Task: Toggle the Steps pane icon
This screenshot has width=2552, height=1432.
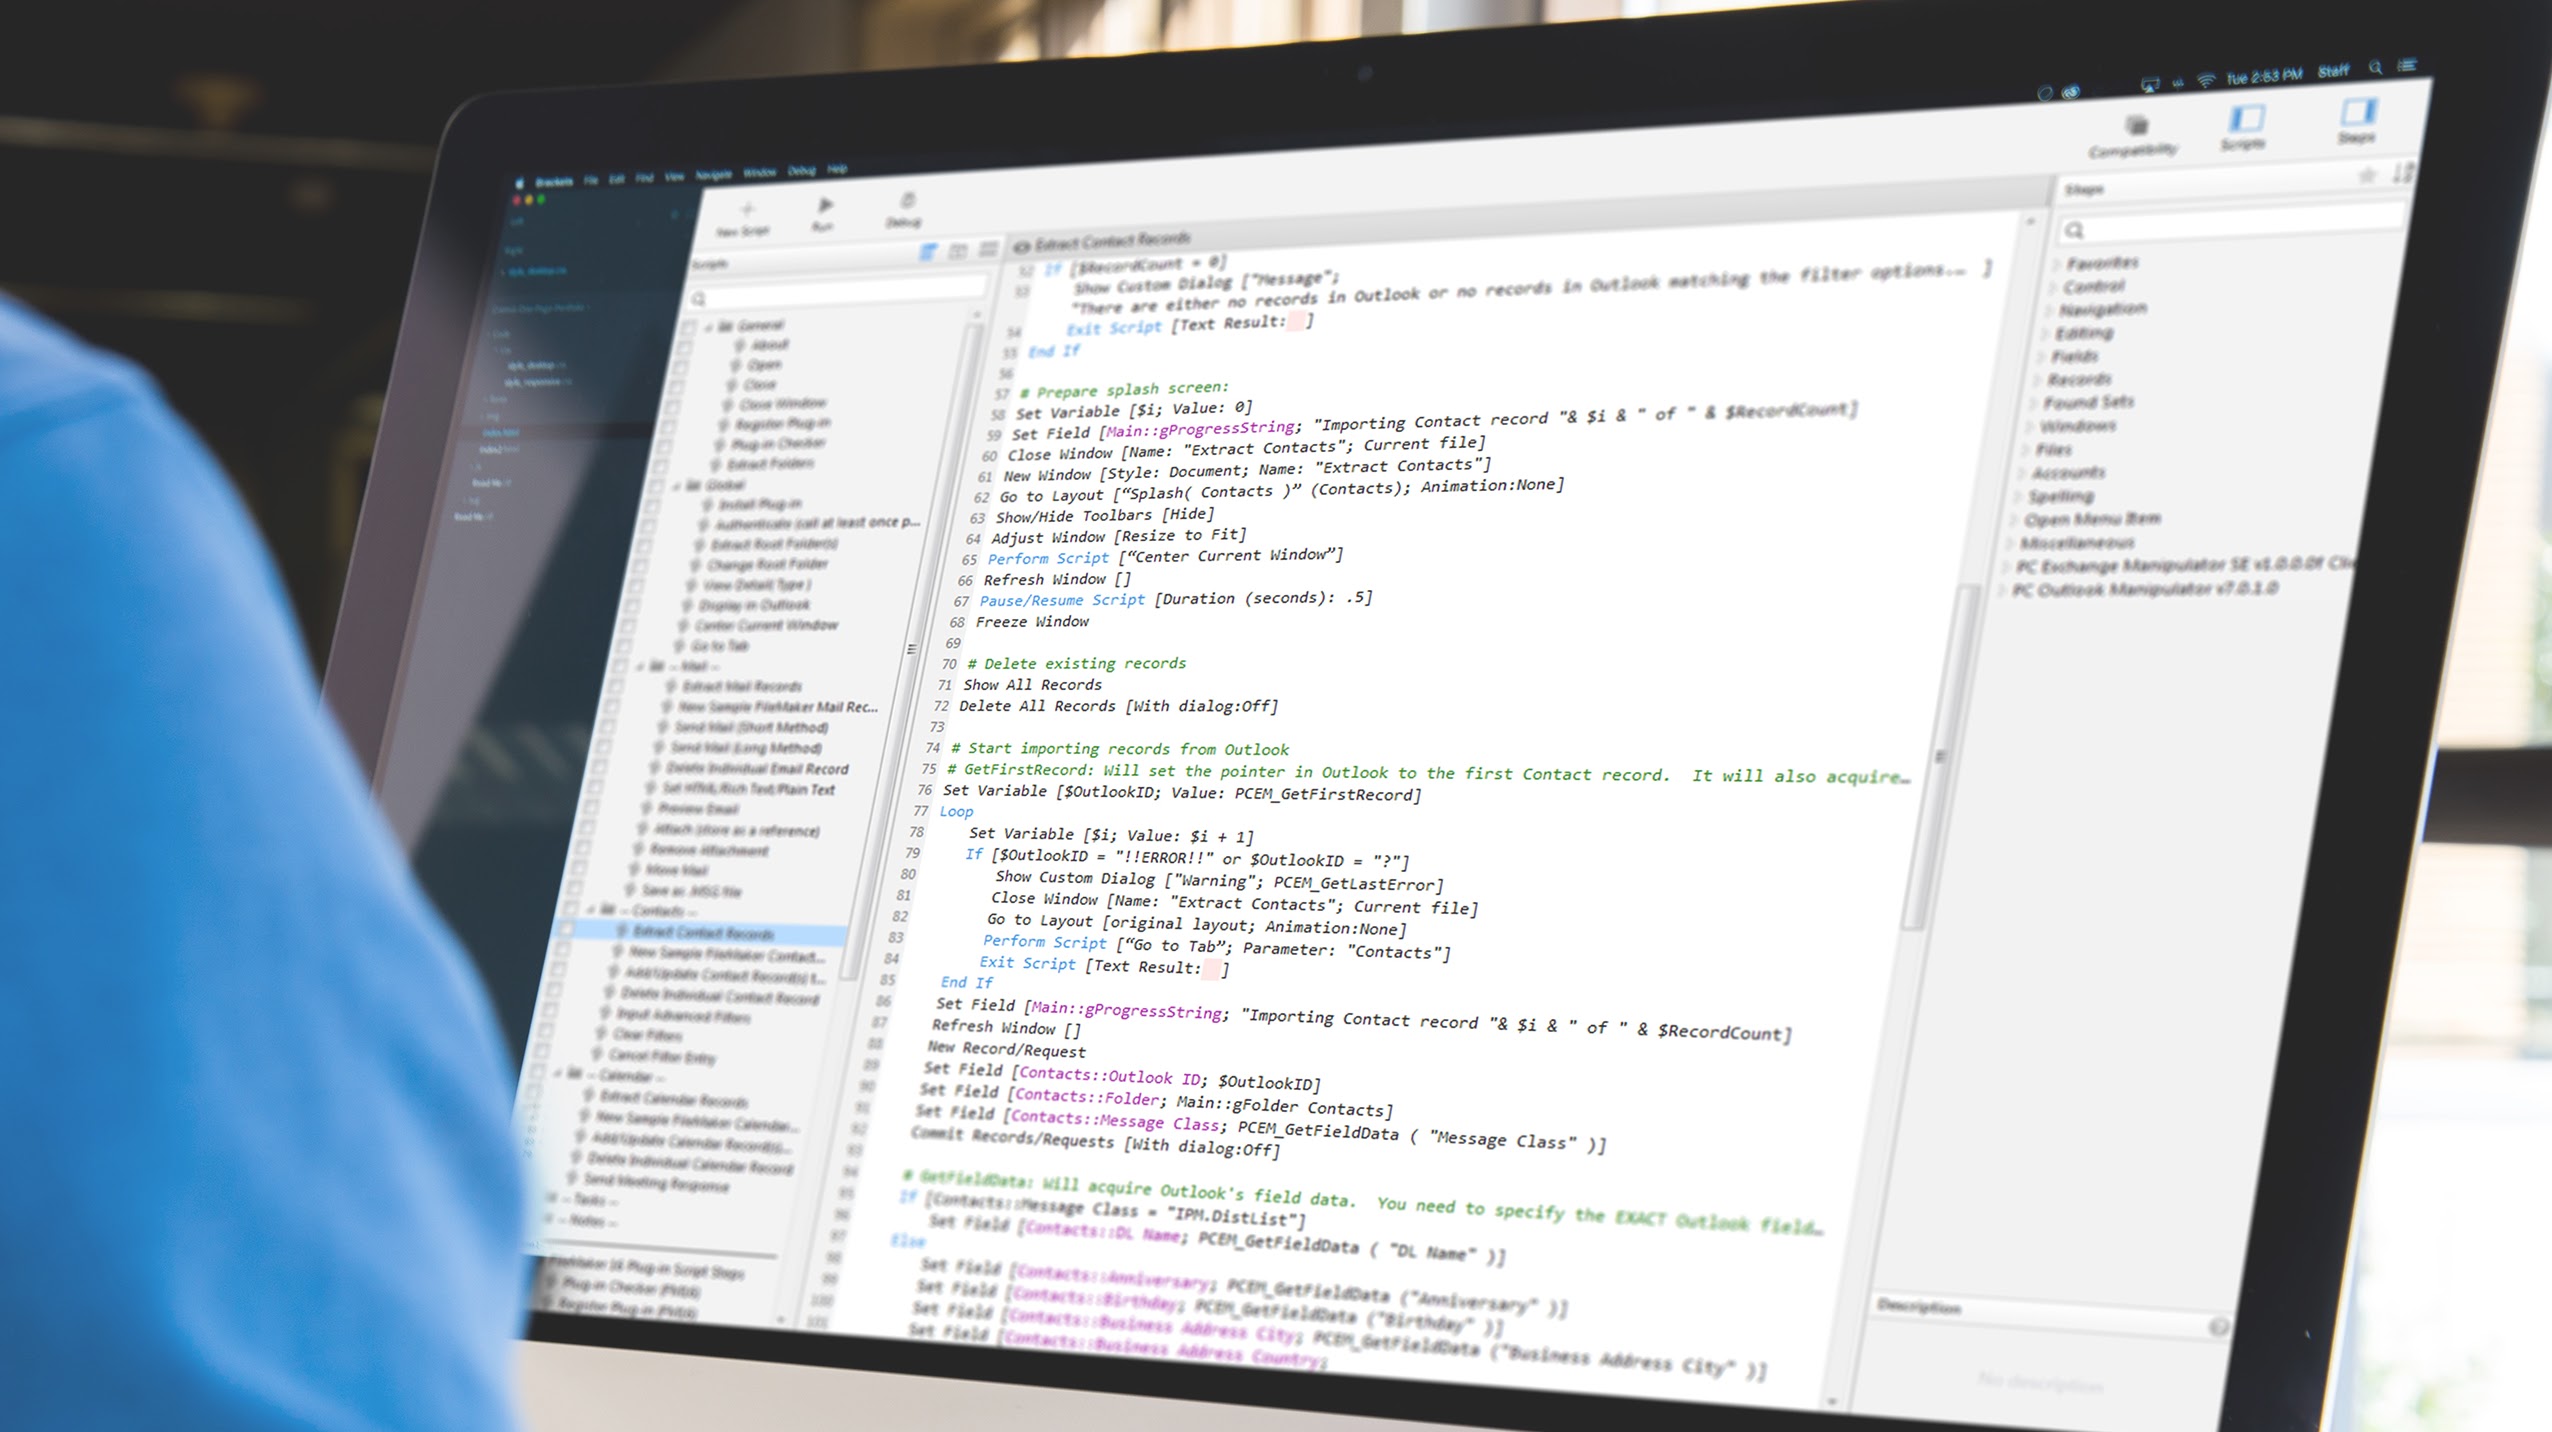Action: pyautogui.click(x=2358, y=113)
